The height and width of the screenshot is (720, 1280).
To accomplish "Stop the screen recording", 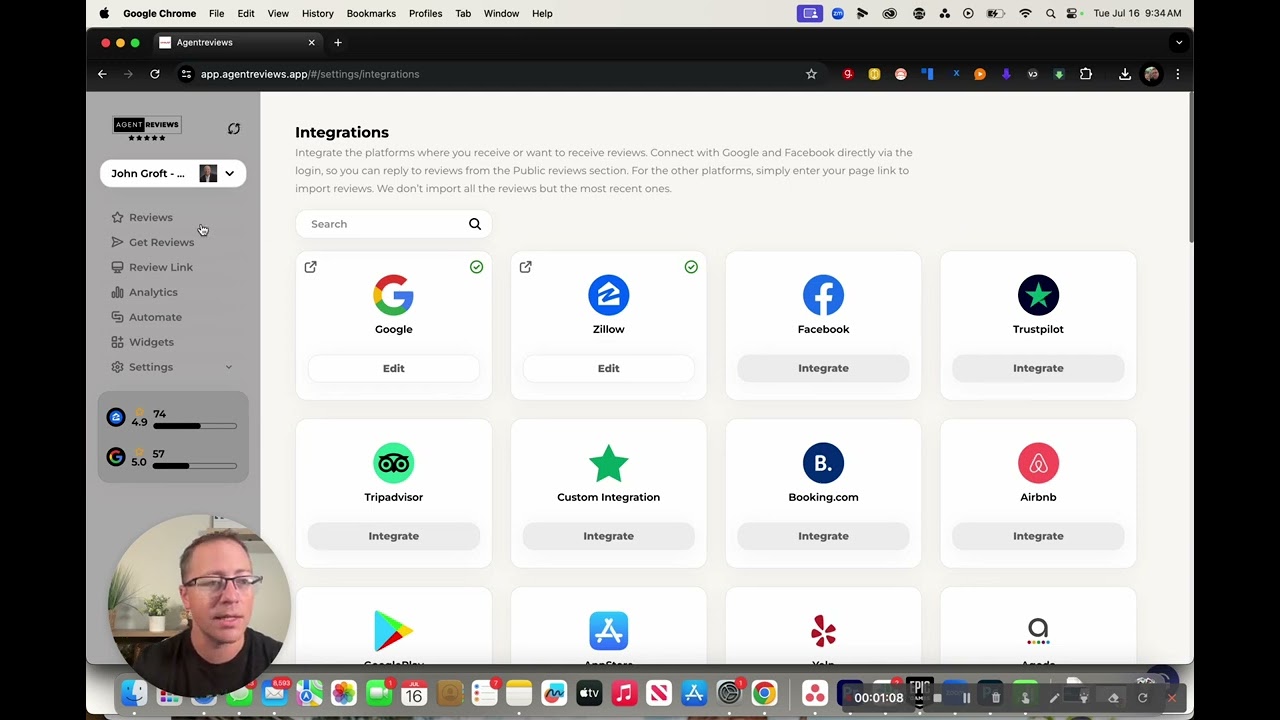I will coord(937,698).
